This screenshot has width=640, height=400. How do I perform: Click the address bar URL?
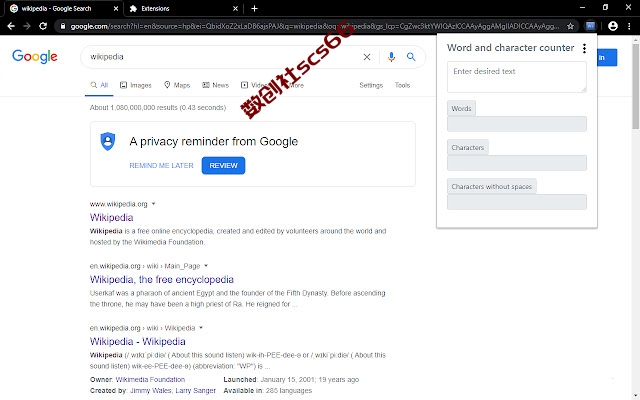click(x=314, y=26)
